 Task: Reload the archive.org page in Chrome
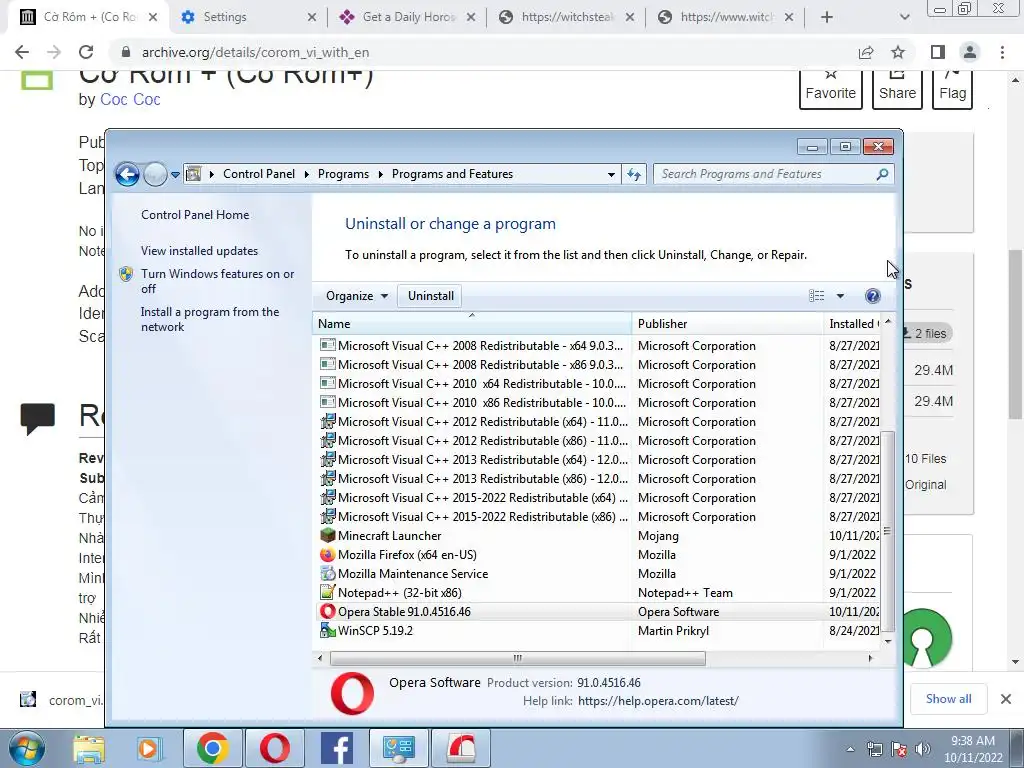(x=86, y=52)
